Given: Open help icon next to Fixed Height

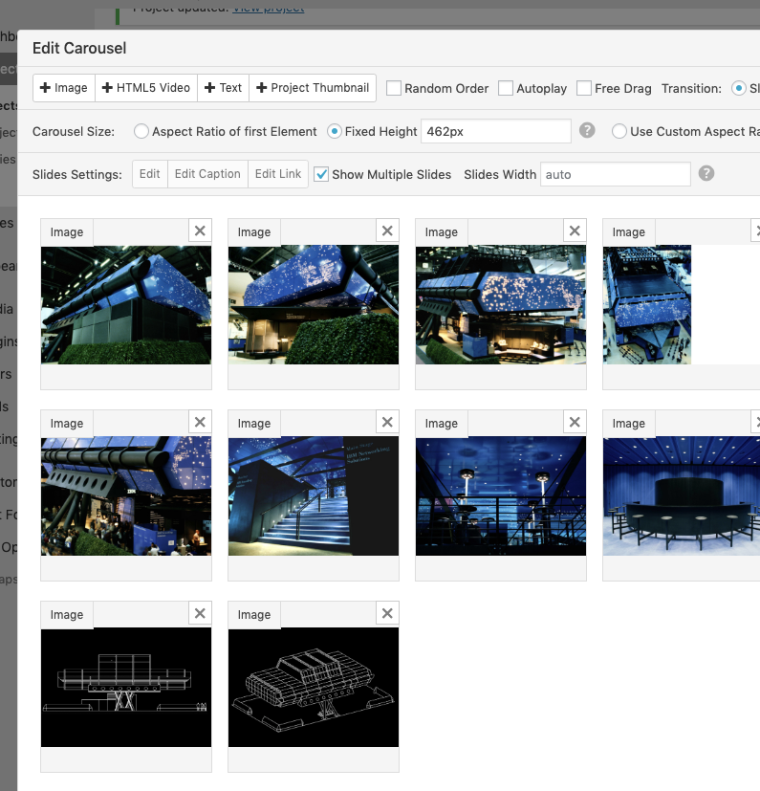Looking at the screenshot, I should tap(587, 131).
